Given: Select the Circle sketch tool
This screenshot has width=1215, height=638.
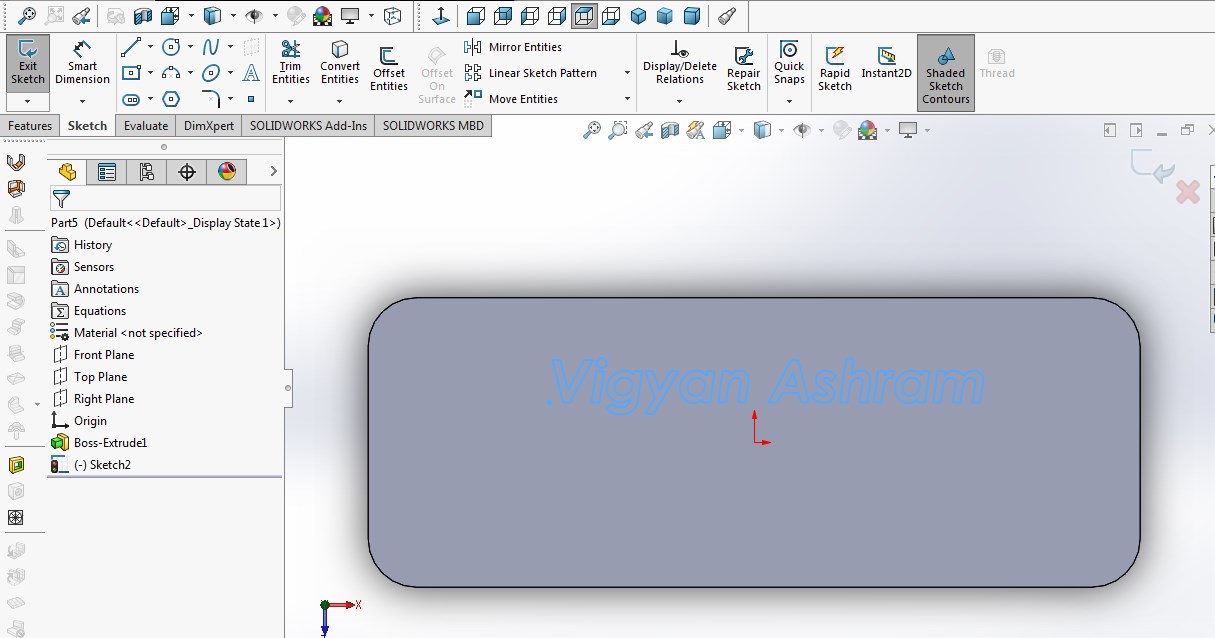Looking at the screenshot, I should [x=171, y=47].
